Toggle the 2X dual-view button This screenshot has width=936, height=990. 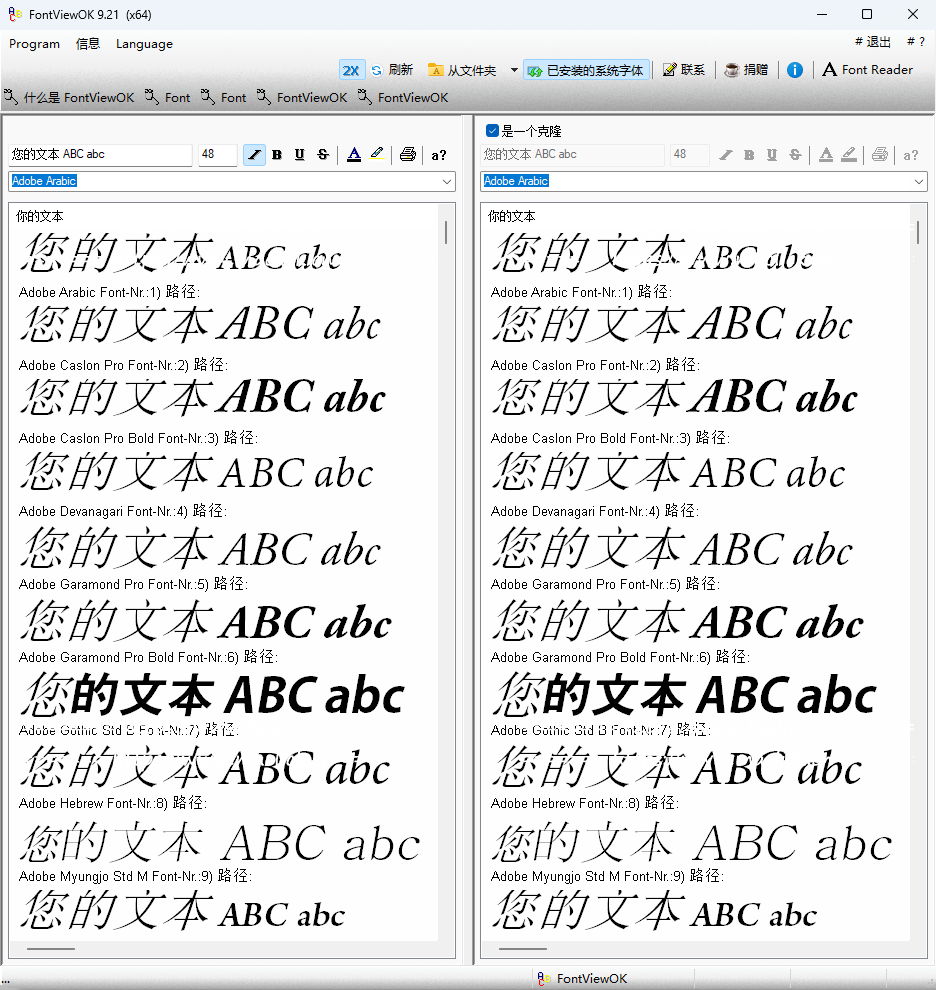350,70
